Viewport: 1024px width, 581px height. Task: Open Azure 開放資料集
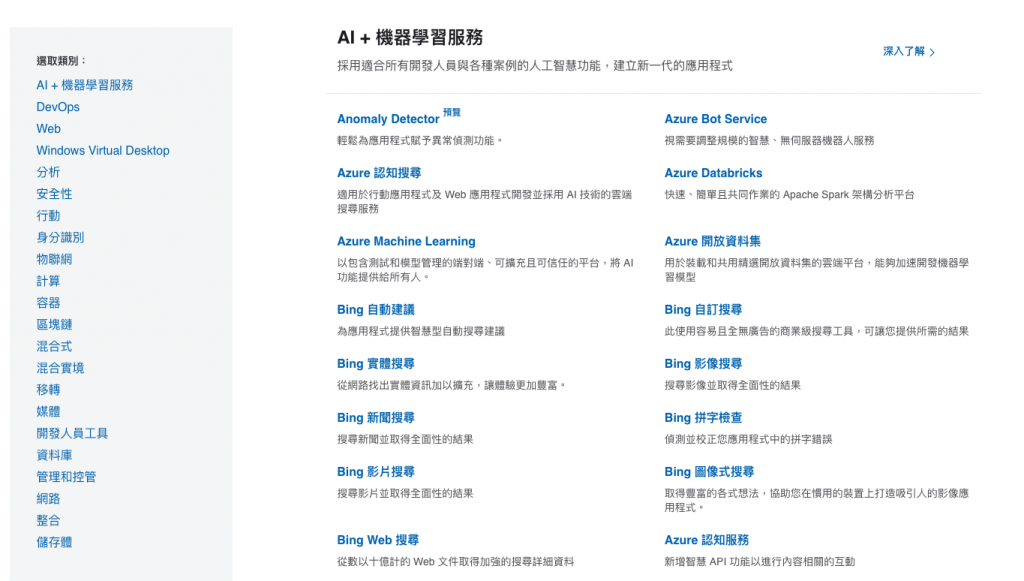(x=712, y=242)
